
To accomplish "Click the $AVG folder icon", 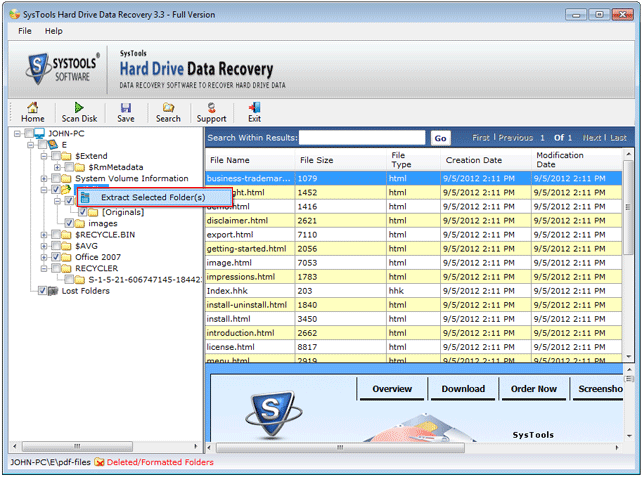I will tap(66, 246).
